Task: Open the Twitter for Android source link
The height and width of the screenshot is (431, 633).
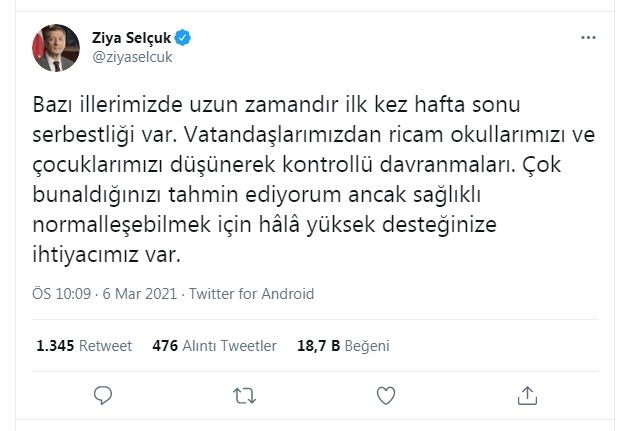Action: tap(251, 294)
